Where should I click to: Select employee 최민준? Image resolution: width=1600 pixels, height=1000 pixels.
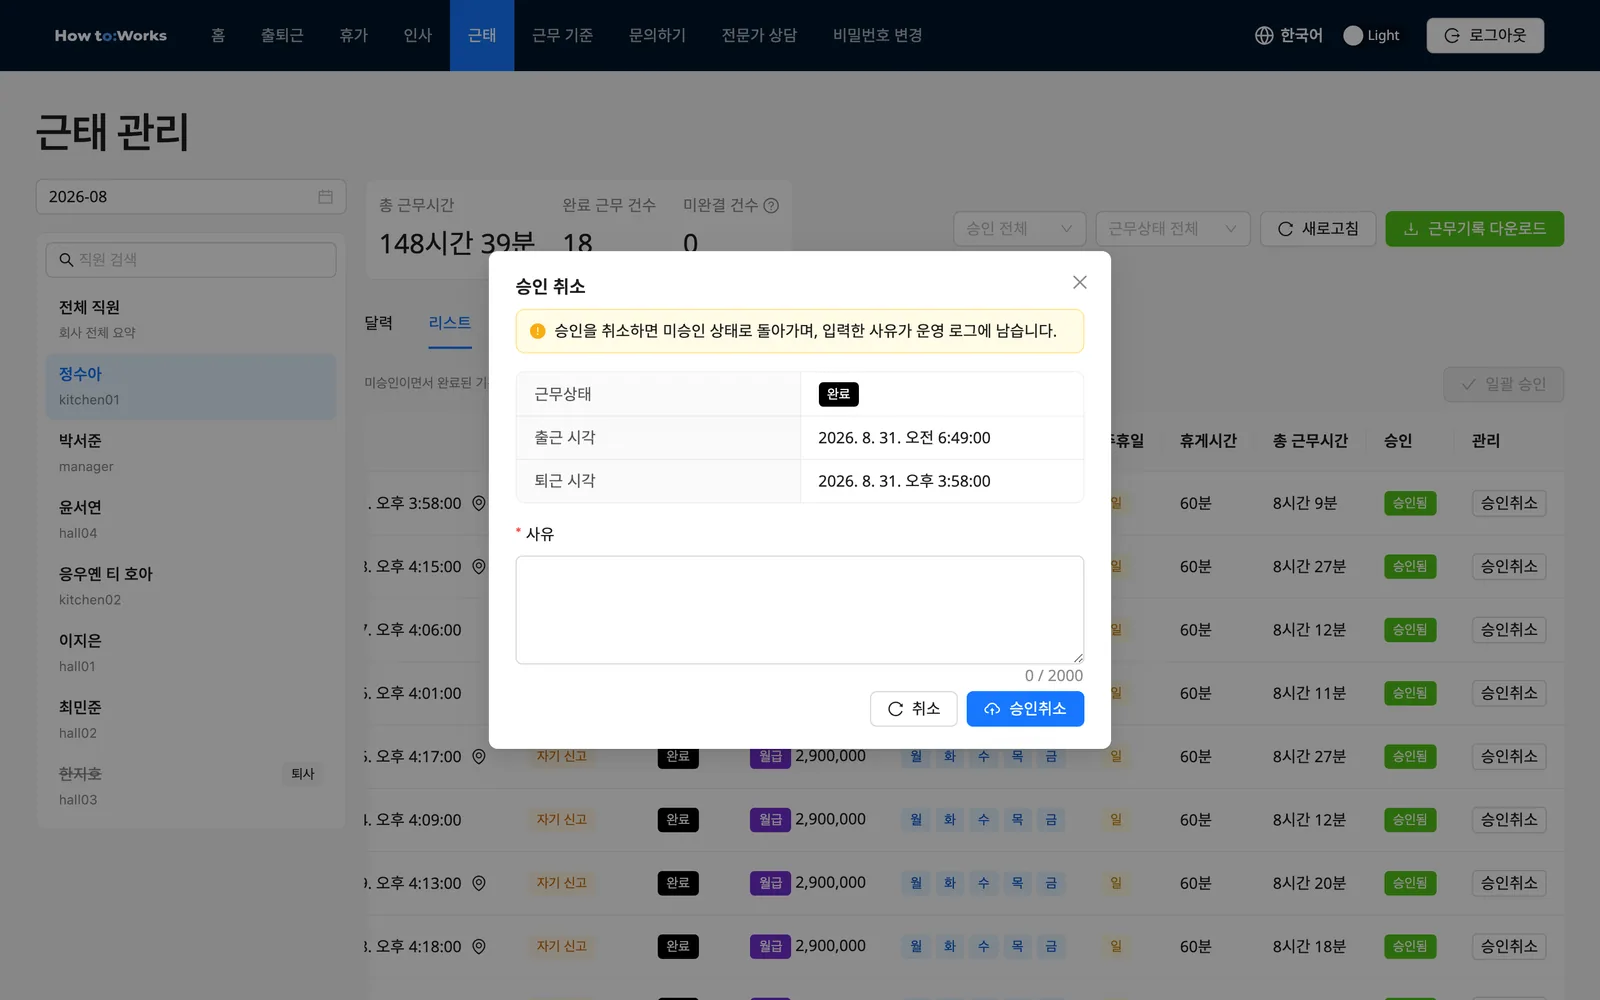pyautogui.click(x=191, y=720)
